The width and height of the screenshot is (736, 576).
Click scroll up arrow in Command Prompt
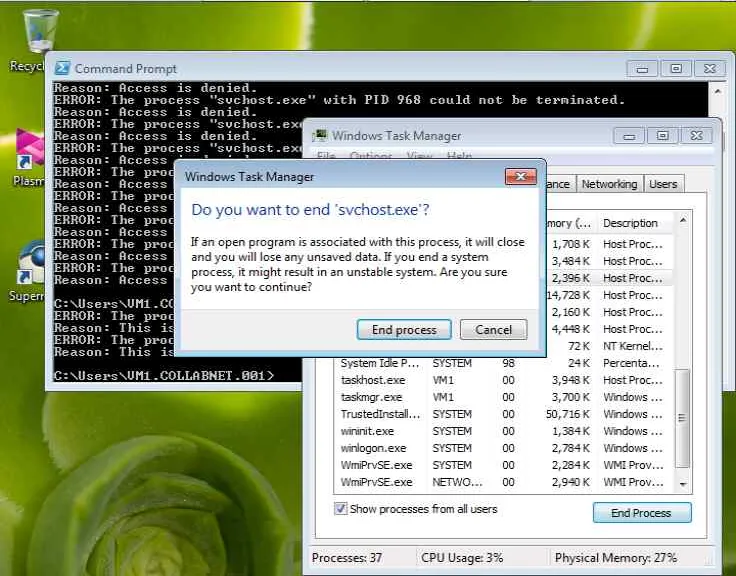(718, 91)
